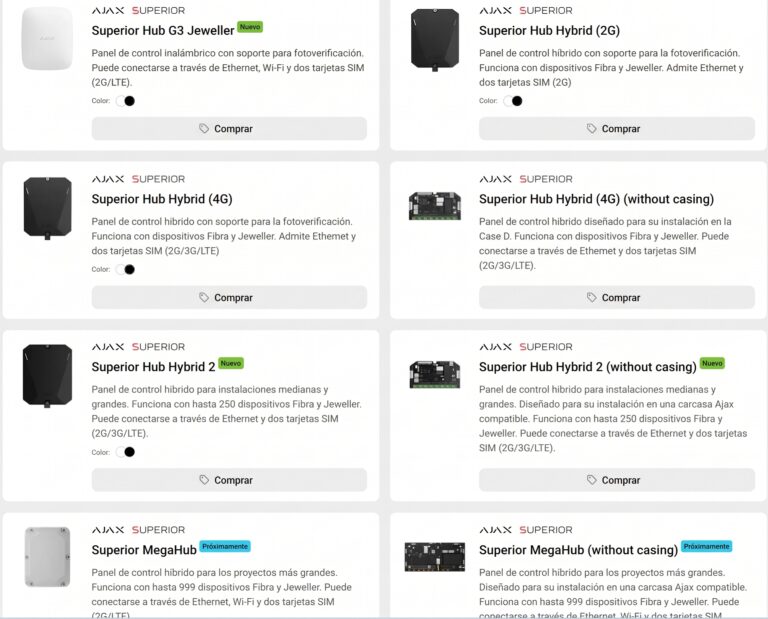
Task: Buy Superior Hub Hybrid 2 (without casing)
Action: click(x=617, y=480)
